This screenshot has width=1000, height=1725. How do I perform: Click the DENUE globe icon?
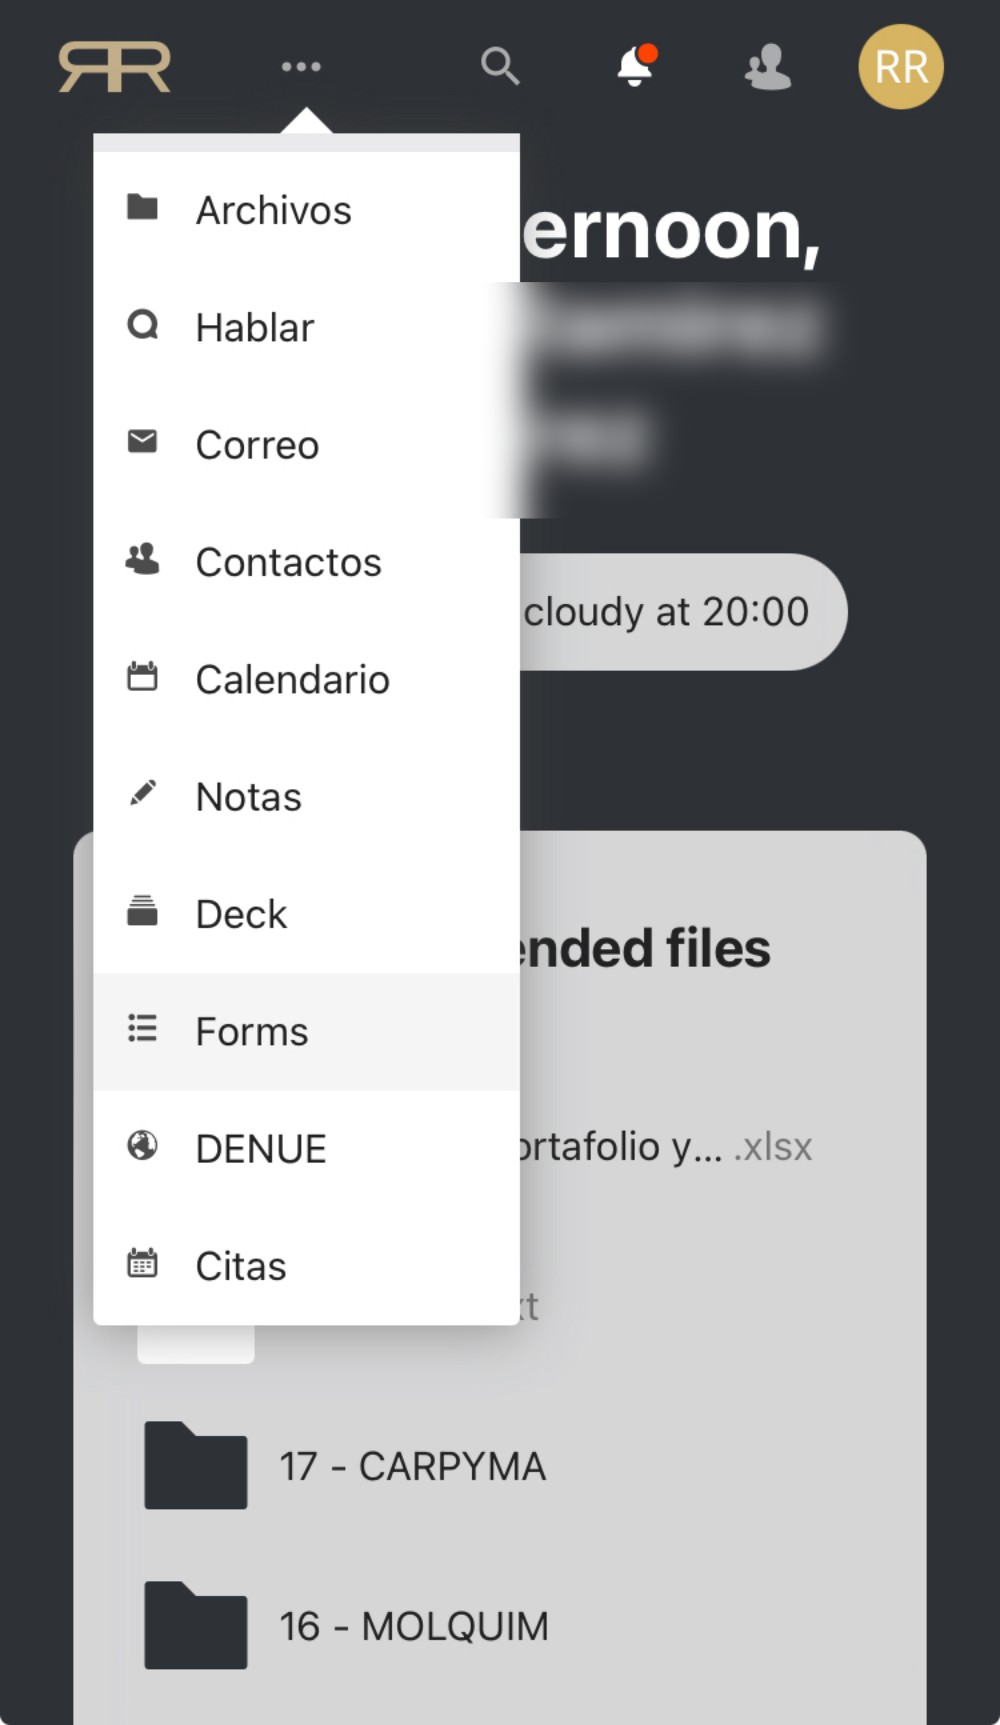[142, 1146]
